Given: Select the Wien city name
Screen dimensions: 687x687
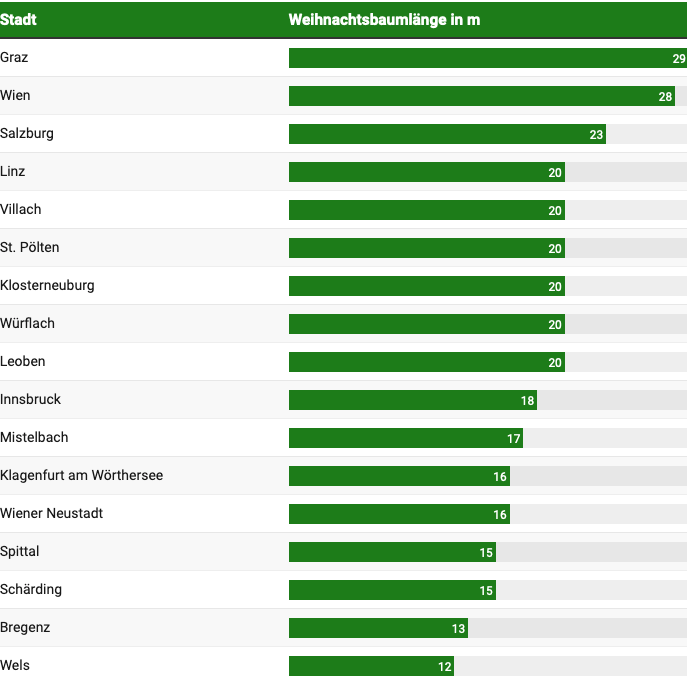Looking at the screenshot, I should pyautogui.click(x=16, y=96).
